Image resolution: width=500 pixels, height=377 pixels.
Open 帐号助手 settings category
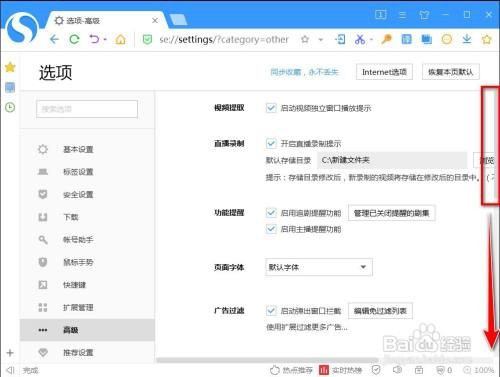(x=87, y=240)
